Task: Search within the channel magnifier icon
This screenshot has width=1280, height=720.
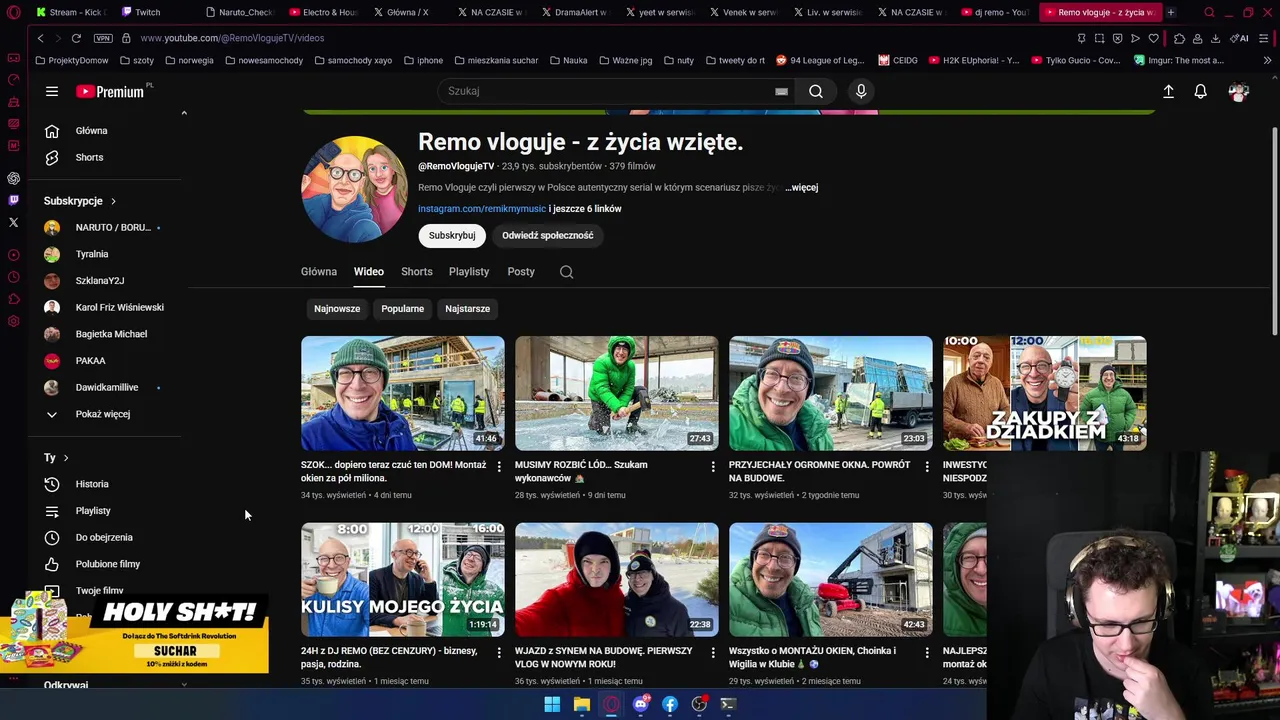Action: 567,272
